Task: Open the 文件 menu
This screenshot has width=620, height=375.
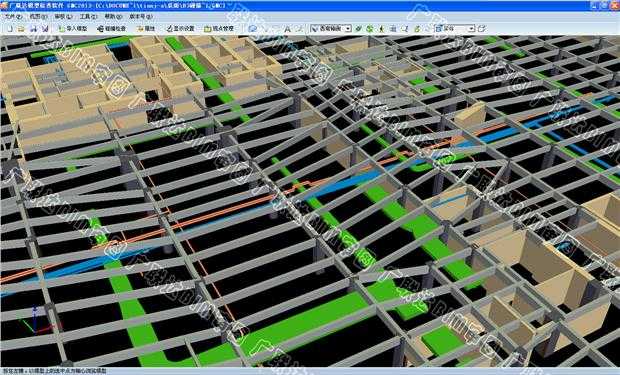Action: click(13, 17)
